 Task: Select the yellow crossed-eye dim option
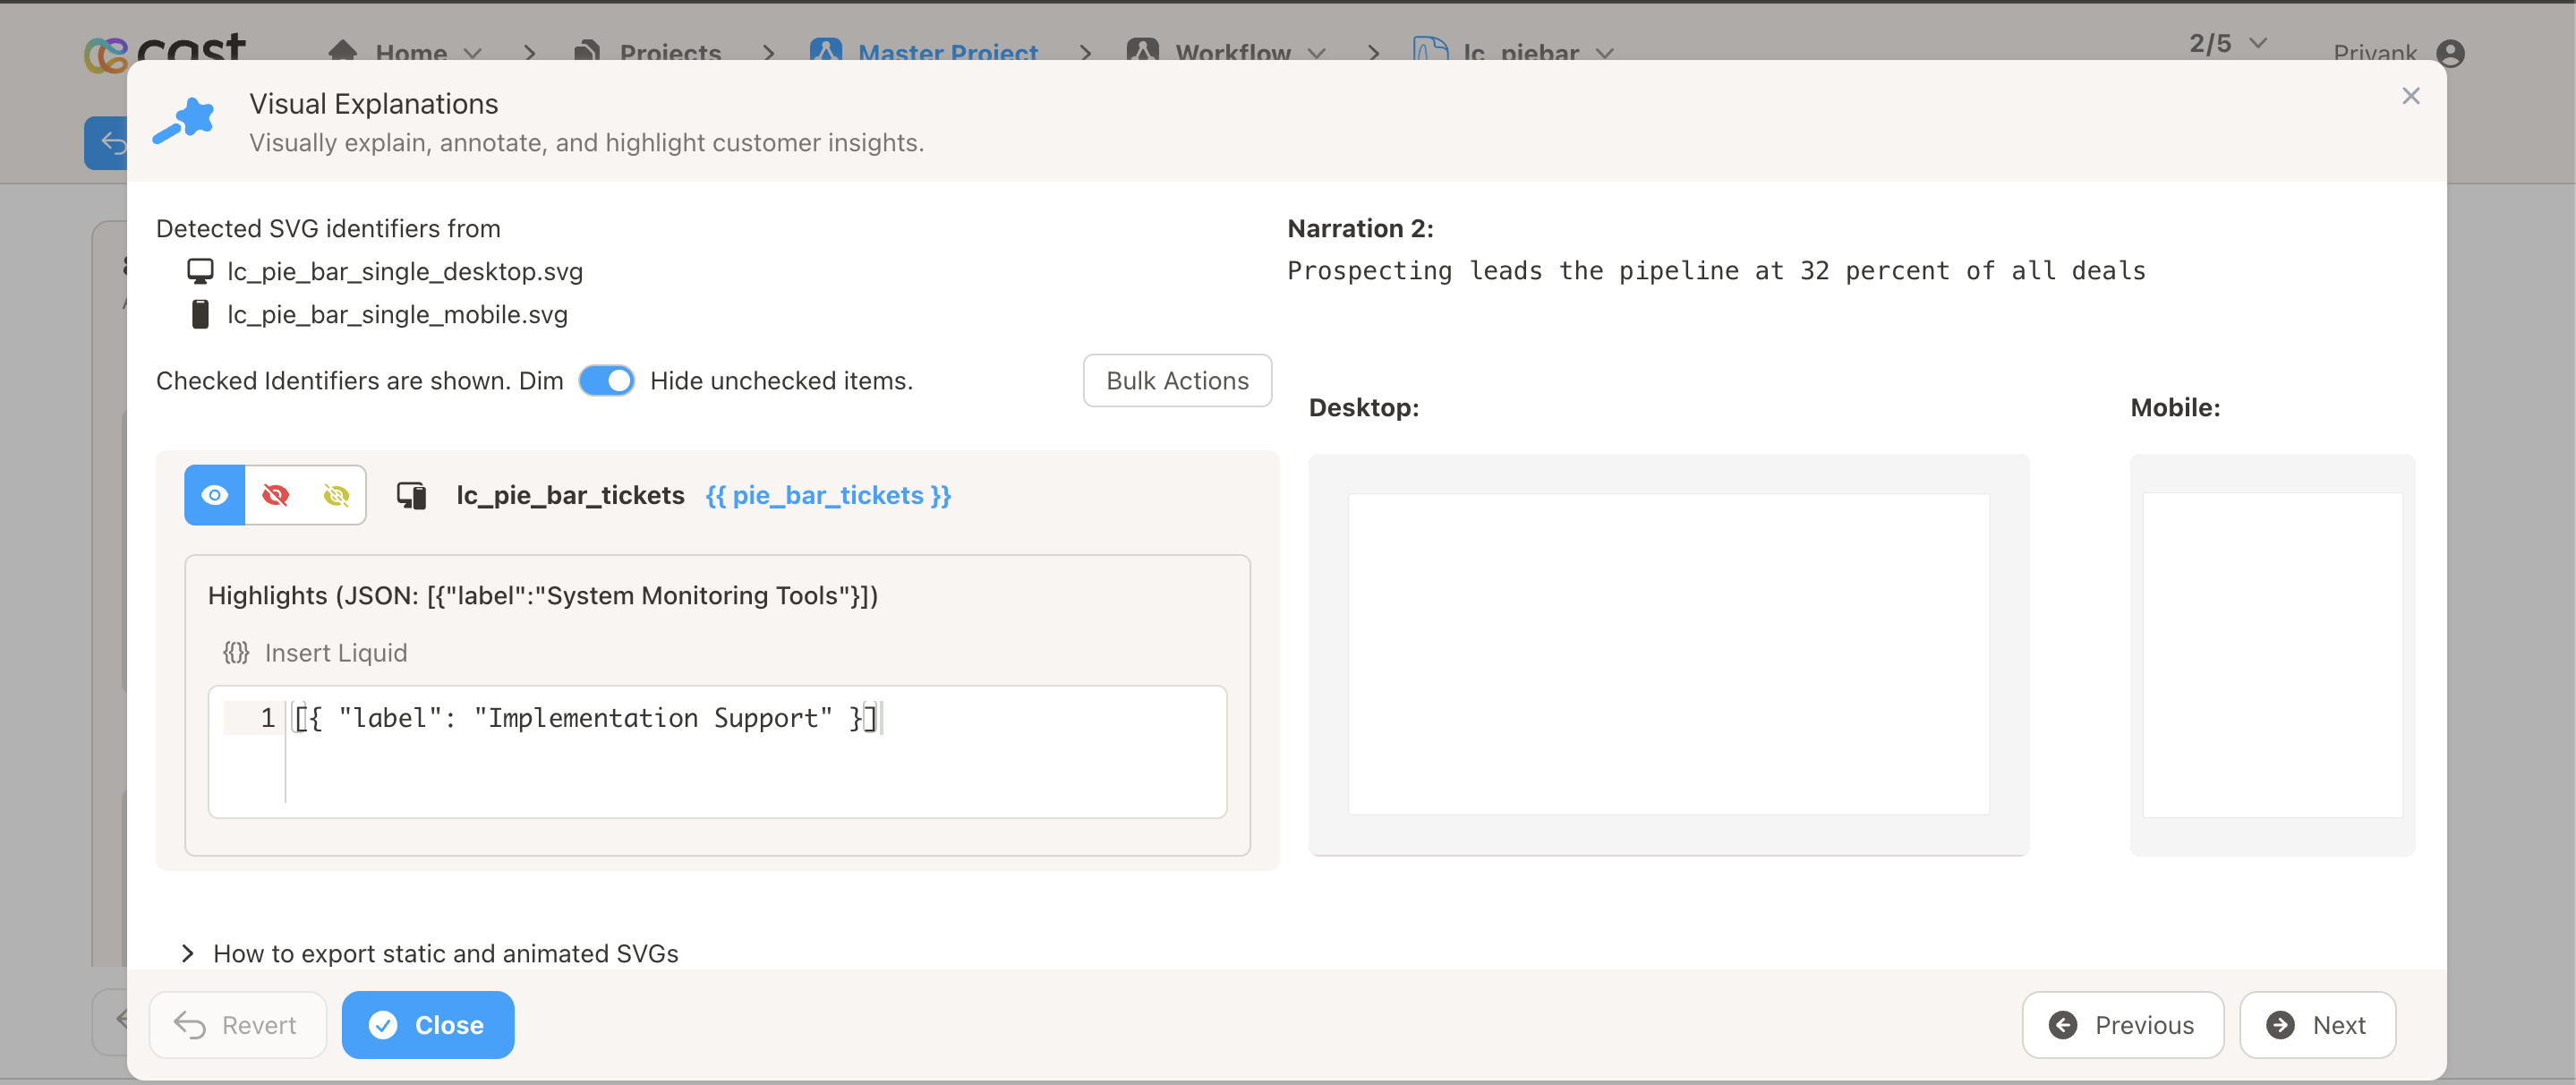tap(336, 495)
